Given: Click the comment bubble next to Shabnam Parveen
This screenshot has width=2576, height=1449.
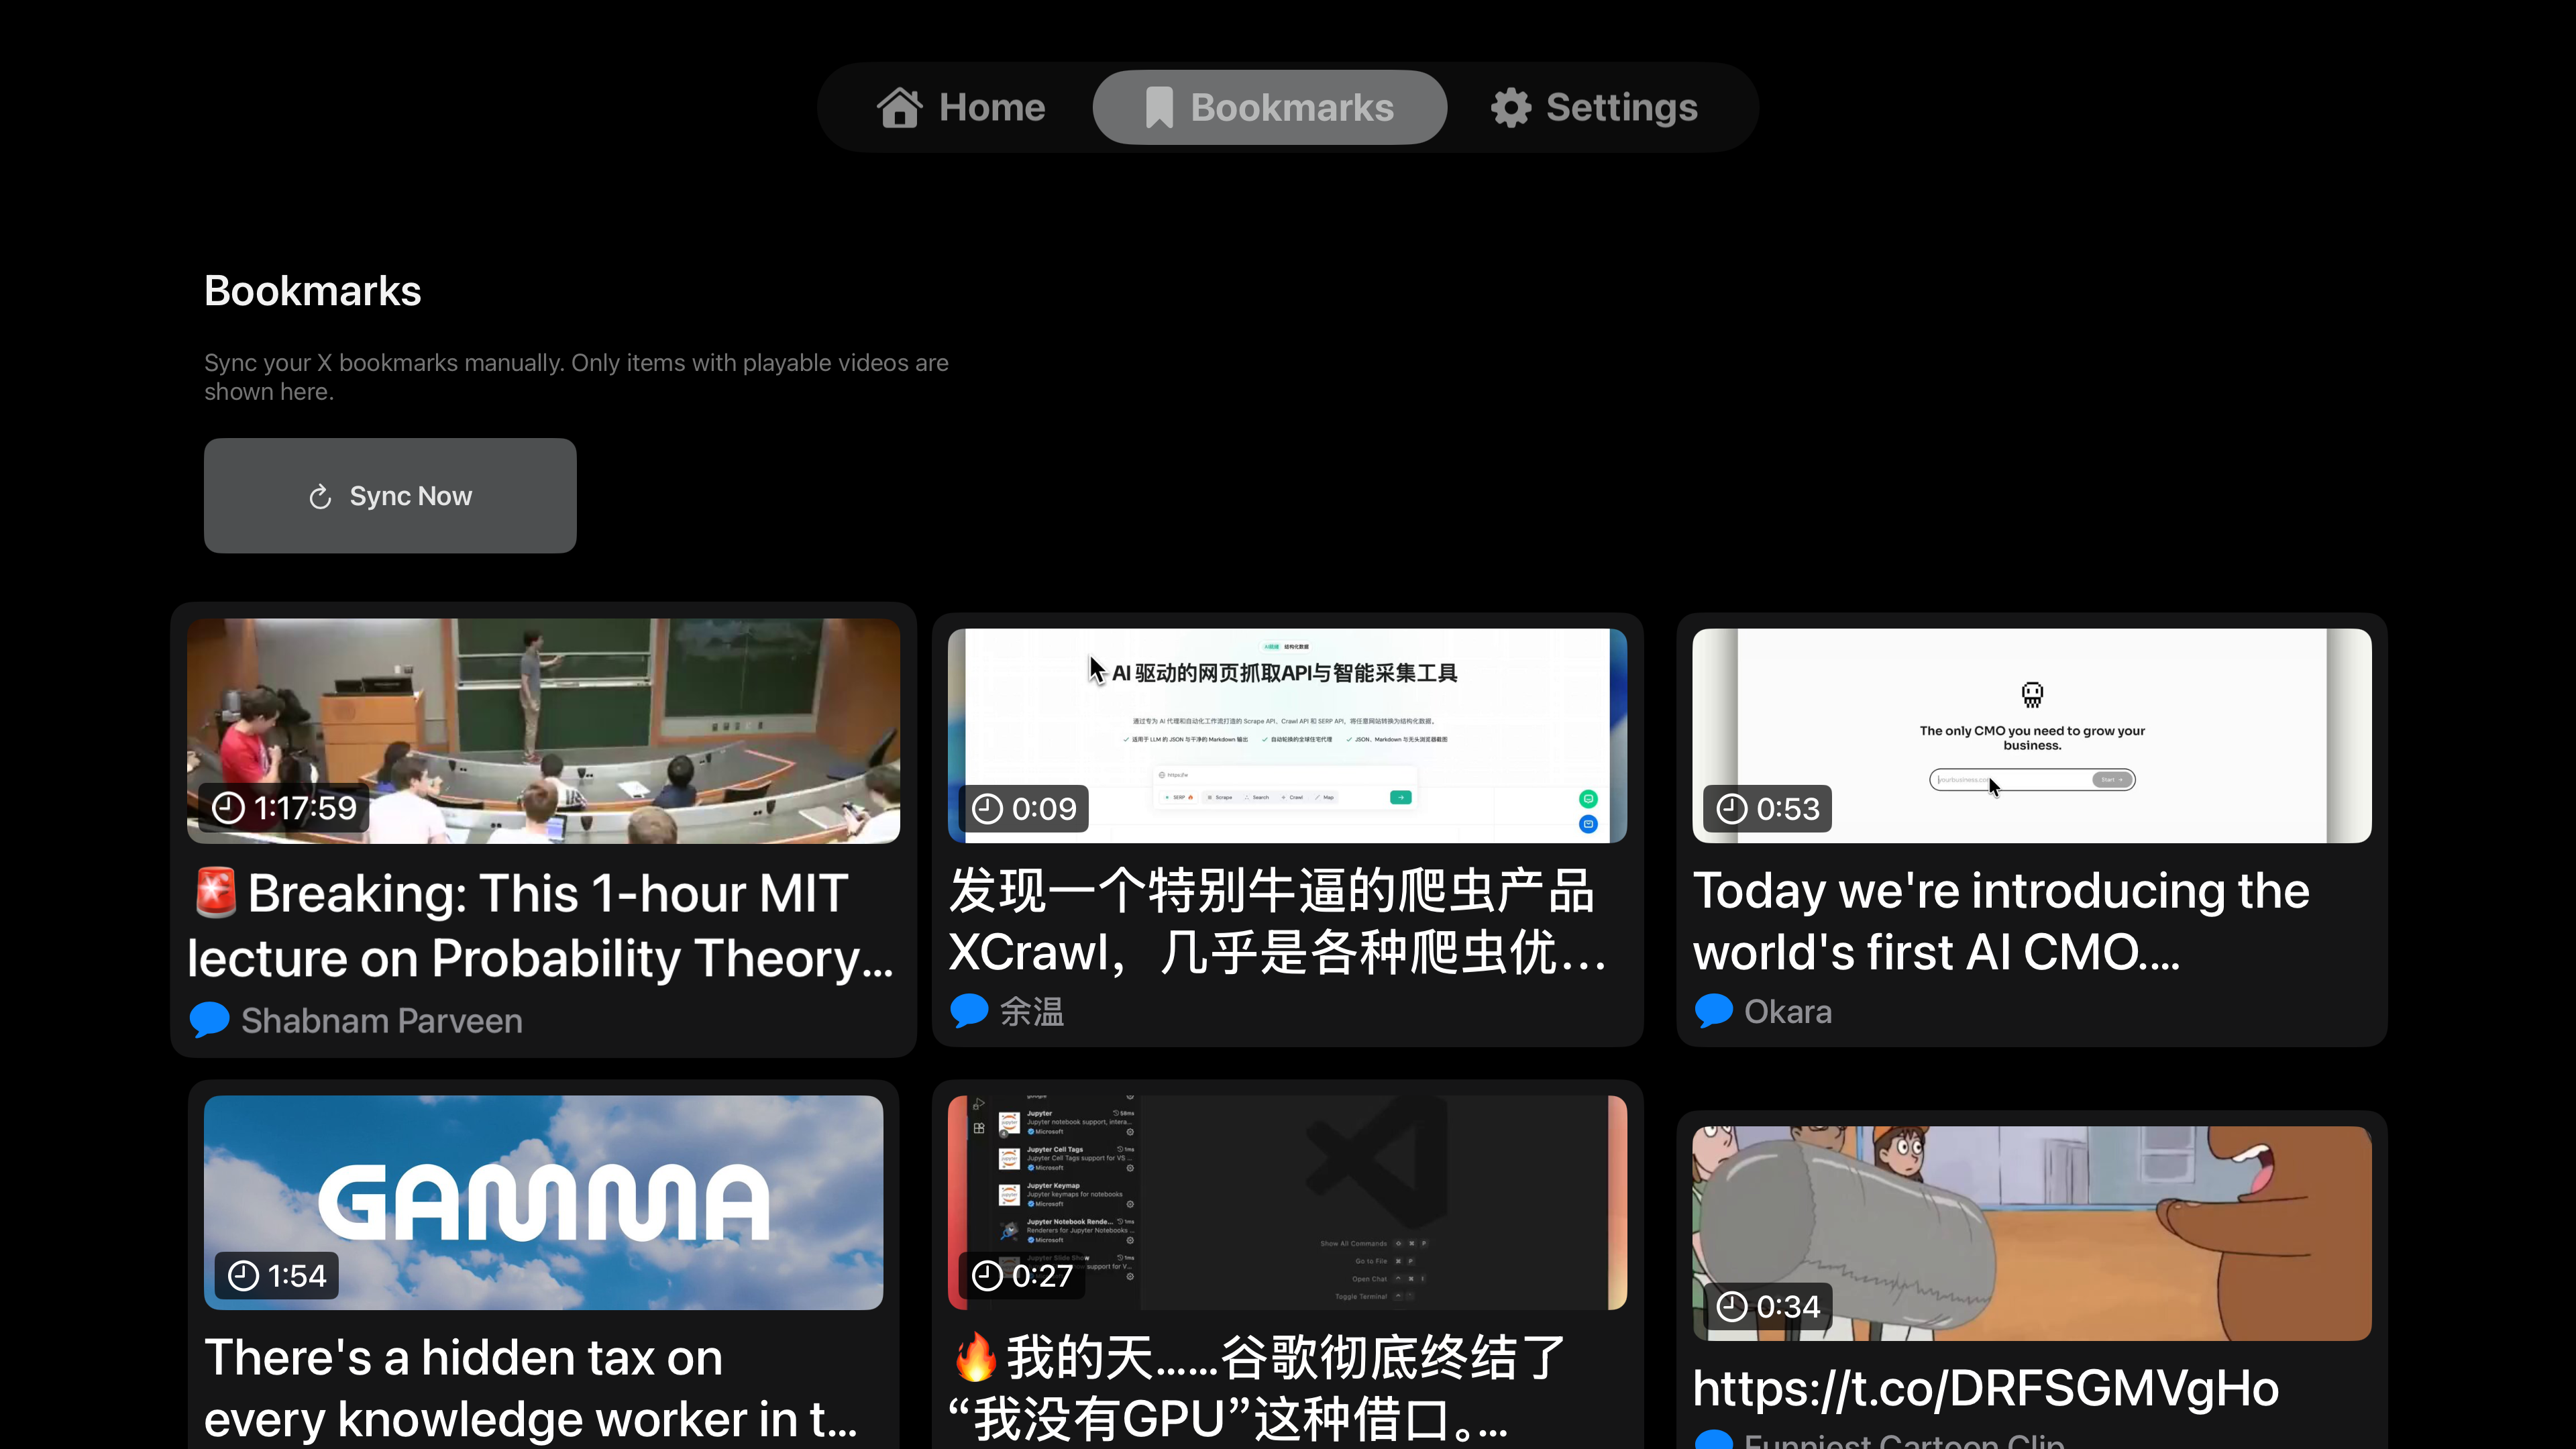Looking at the screenshot, I should (x=210, y=1020).
